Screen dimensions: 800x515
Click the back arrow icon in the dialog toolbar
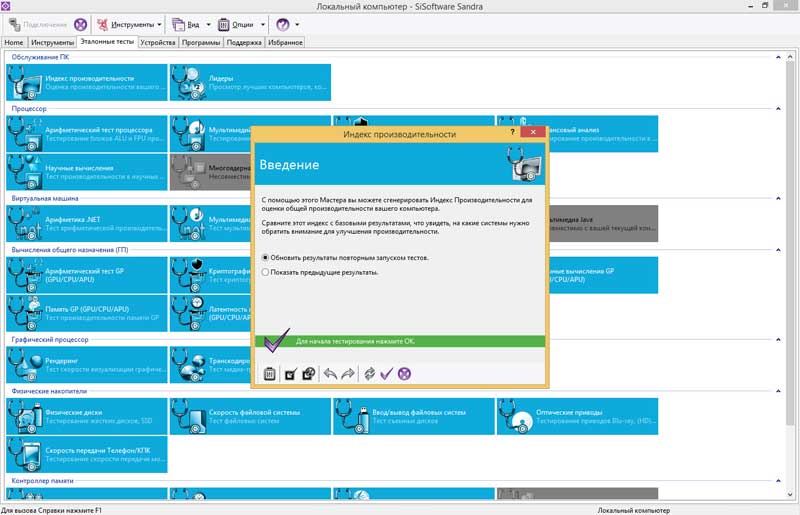pyautogui.click(x=330, y=374)
